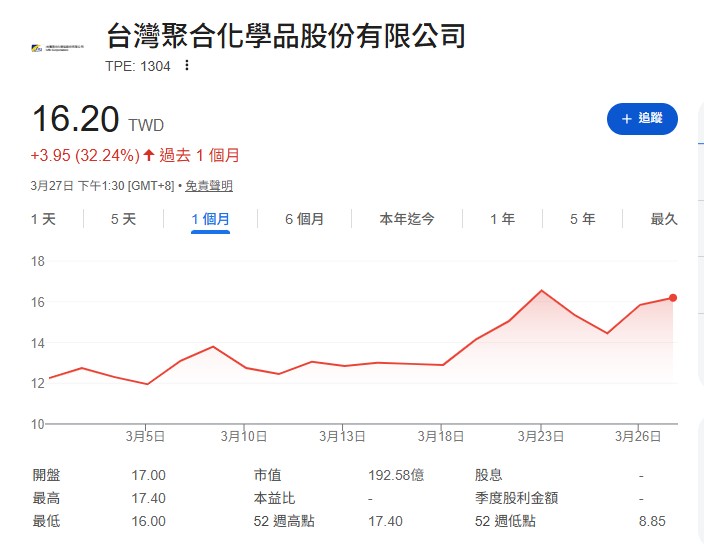This screenshot has width=704, height=547.
Task: Click the red endpoint dot on the chart
Action: coord(673,298)
